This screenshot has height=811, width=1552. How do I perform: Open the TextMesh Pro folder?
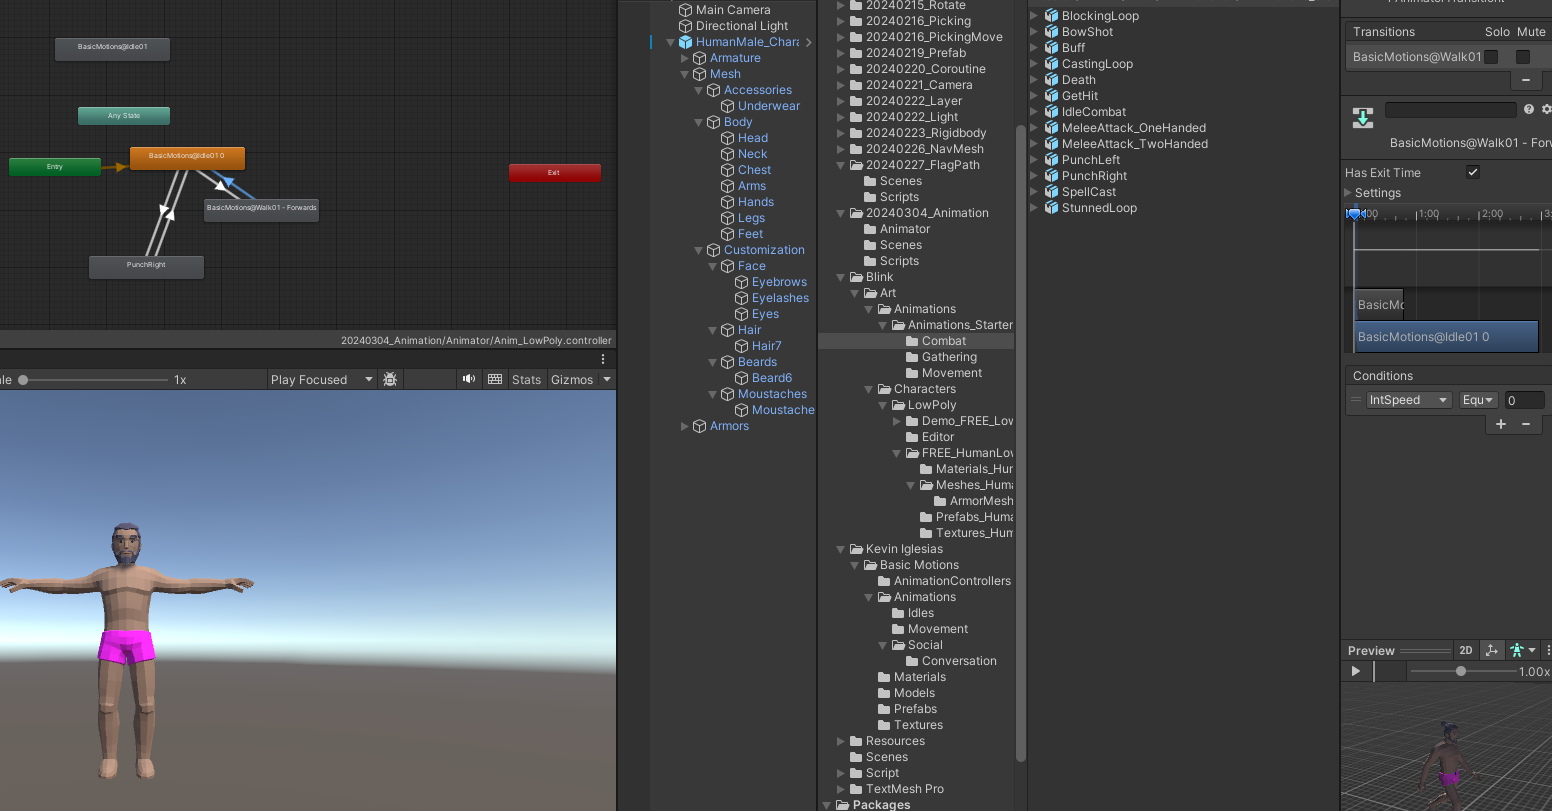tap(904, 789)
